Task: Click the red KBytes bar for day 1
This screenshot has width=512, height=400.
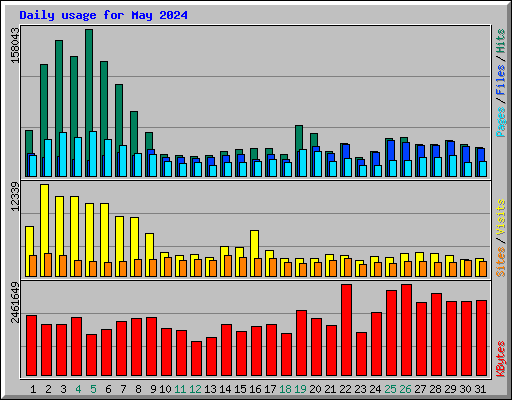Action: click(31, 346)
